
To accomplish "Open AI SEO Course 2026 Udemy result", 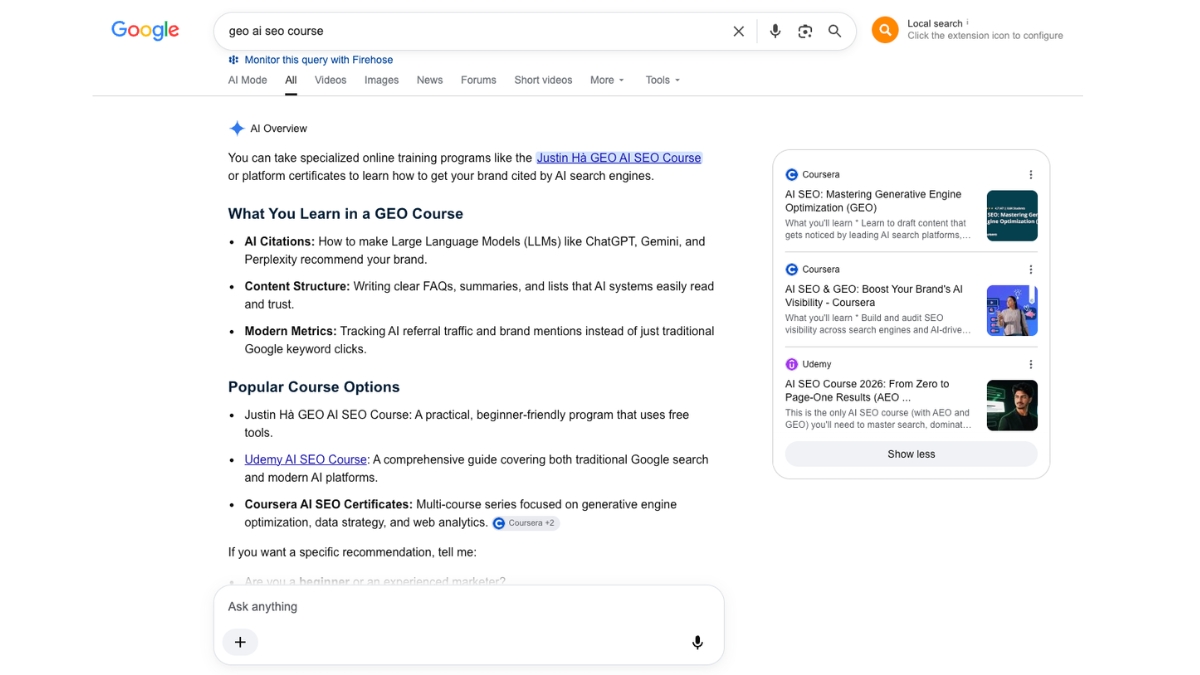I will (867, 391).
